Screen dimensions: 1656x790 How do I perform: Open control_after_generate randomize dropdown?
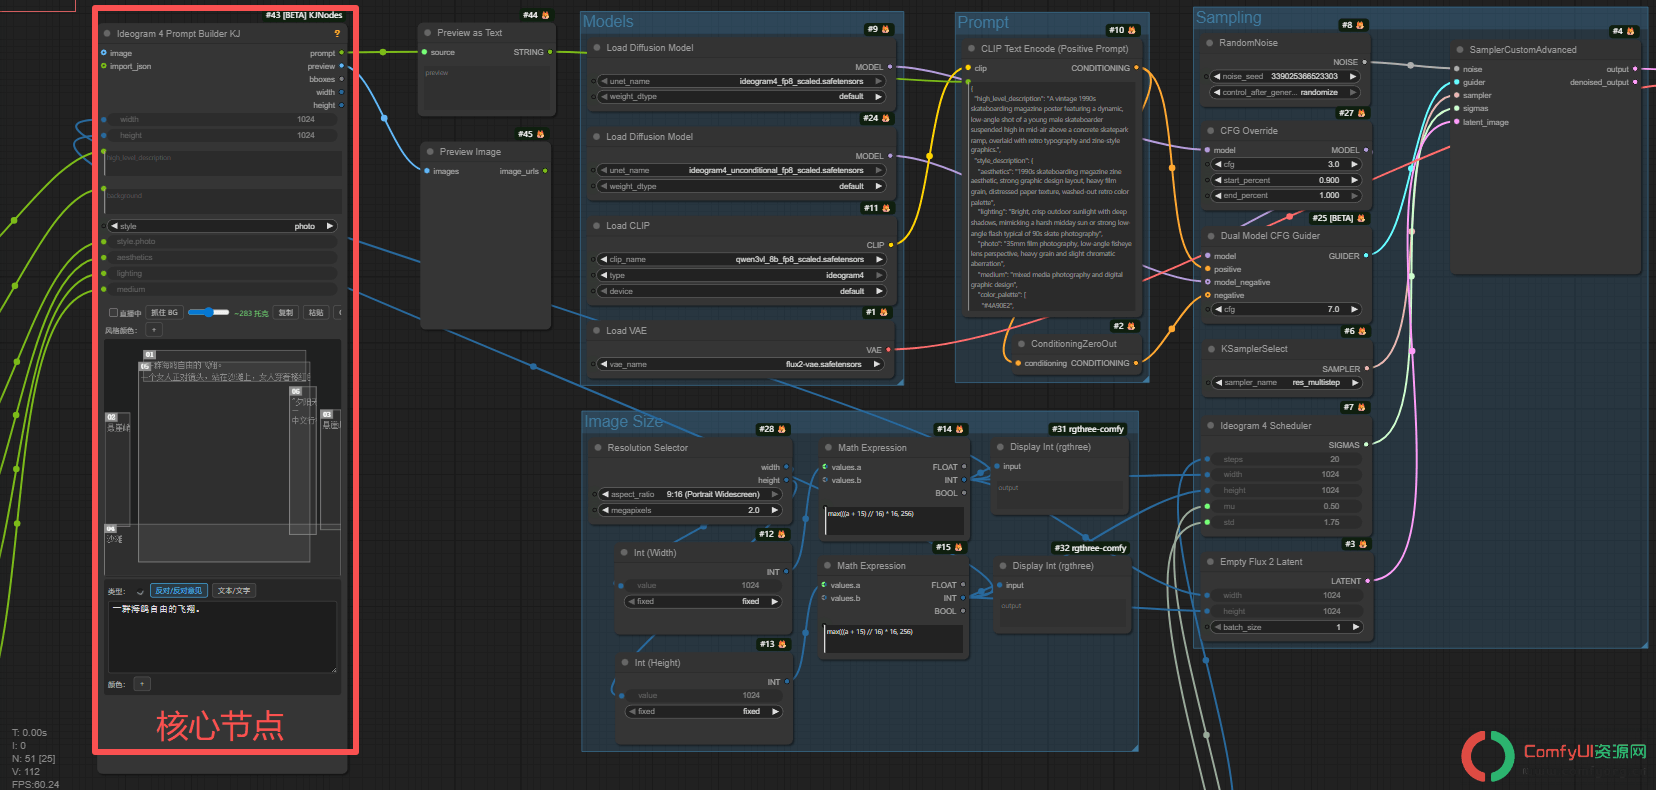[1285, 92]
